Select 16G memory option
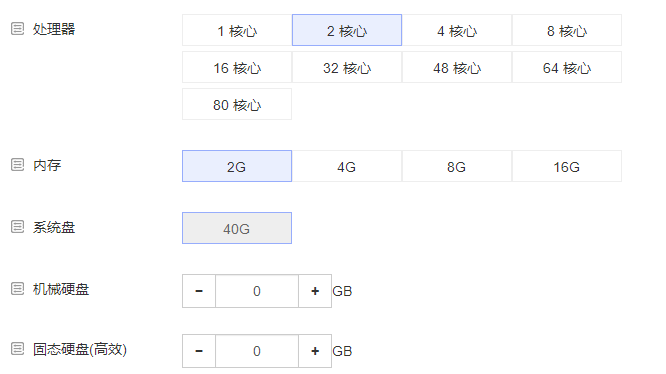 (567, 166)
